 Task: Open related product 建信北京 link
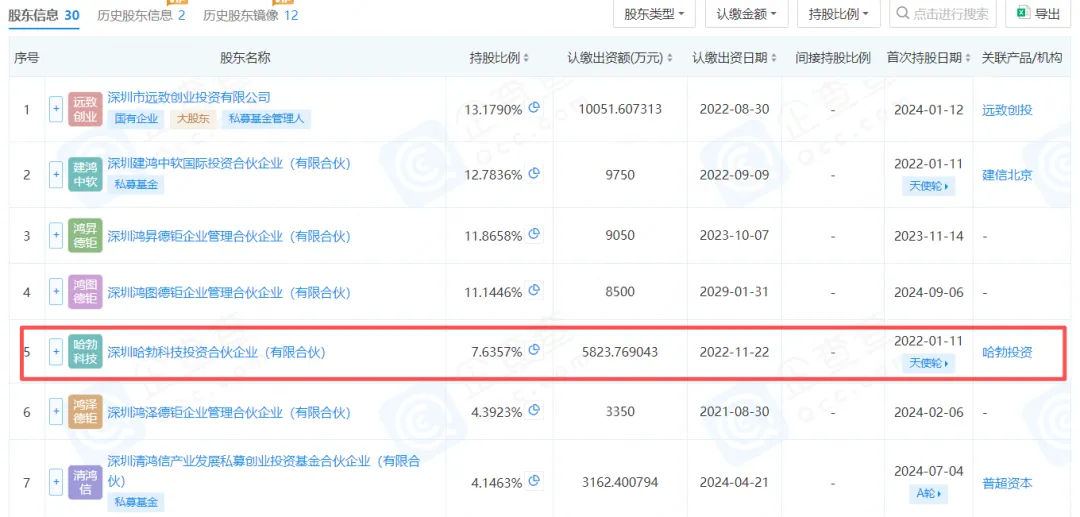[x=1007, y=175]
